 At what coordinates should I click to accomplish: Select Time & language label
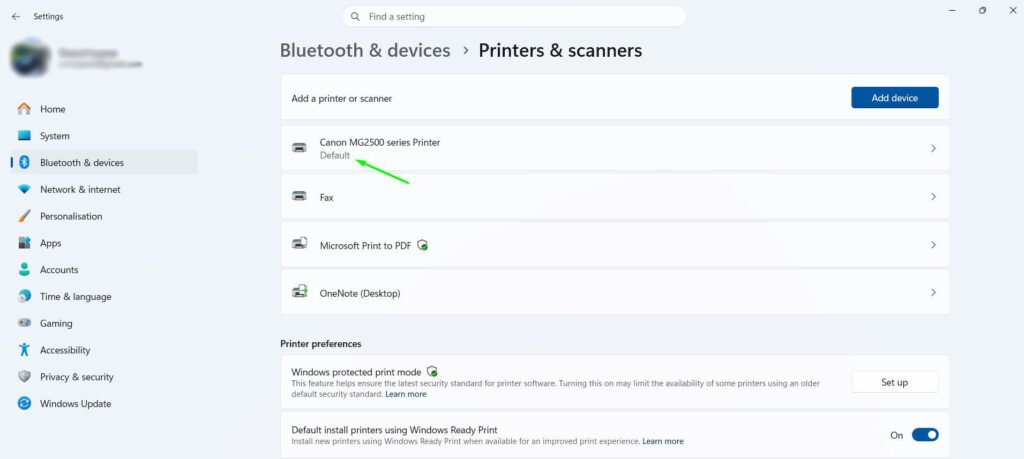(x=76, y=296)
